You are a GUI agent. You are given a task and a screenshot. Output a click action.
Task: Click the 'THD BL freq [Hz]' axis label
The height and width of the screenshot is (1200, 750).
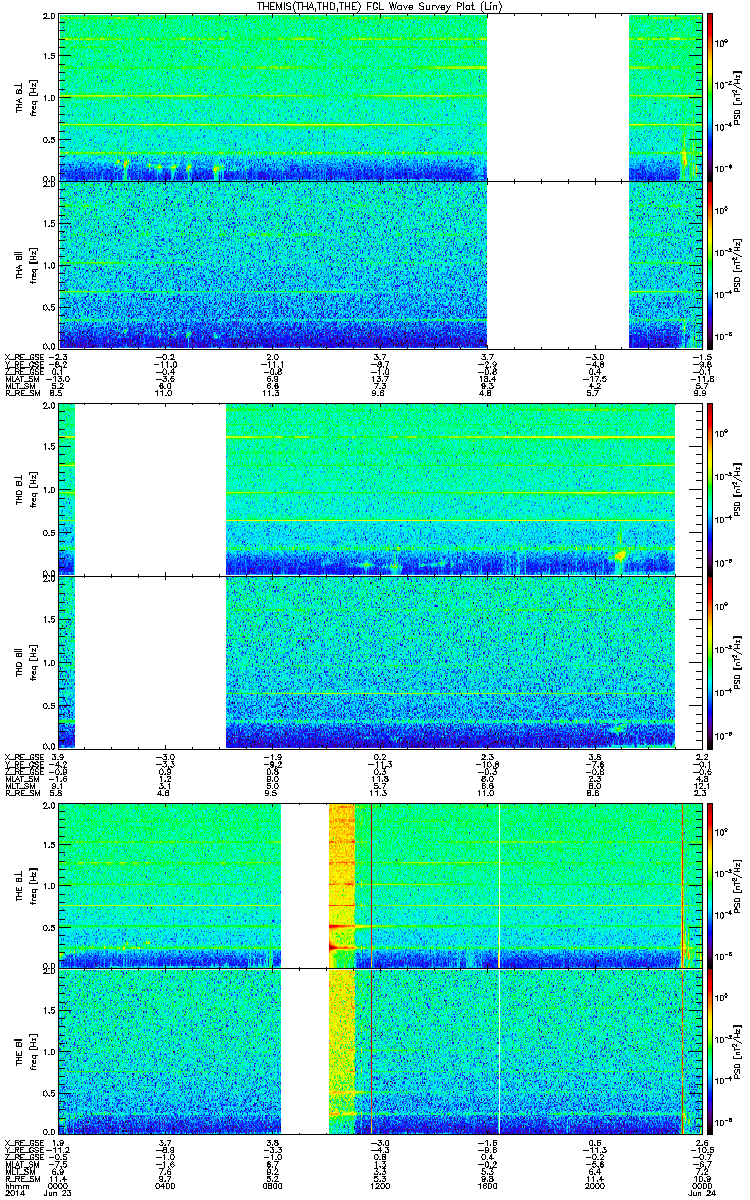tap(25, 488)
